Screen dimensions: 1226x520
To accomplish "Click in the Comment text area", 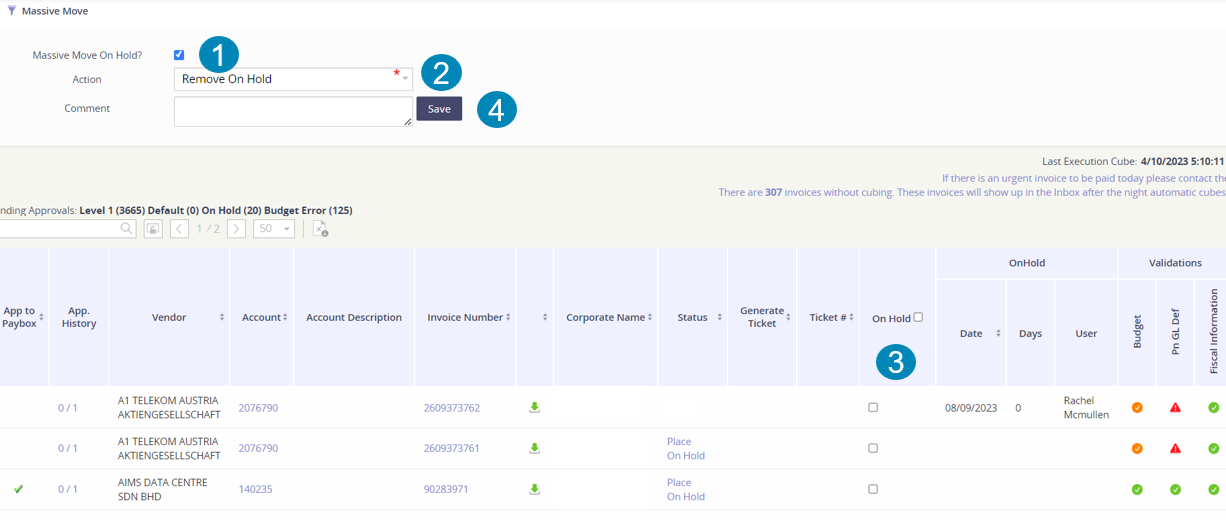I will (293, 111).
